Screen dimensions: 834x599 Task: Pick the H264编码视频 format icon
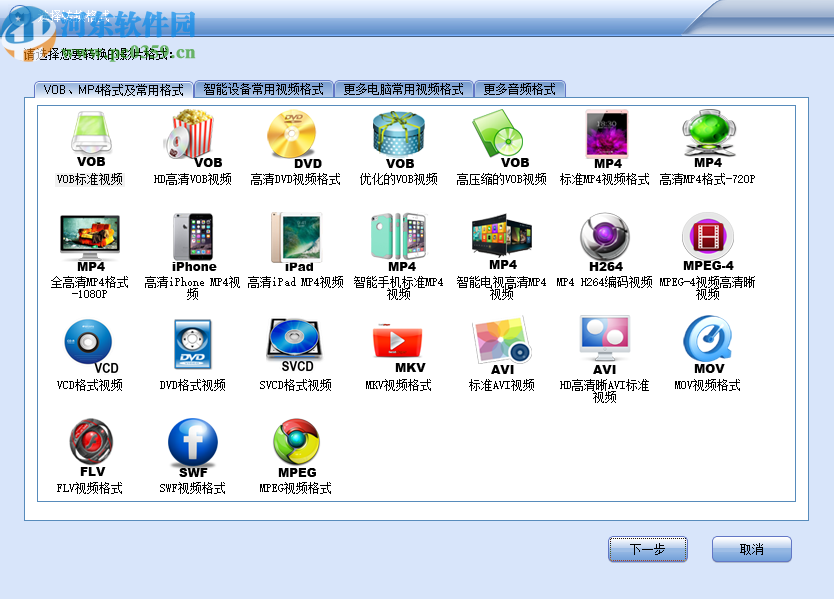click(x=604, y=238)
